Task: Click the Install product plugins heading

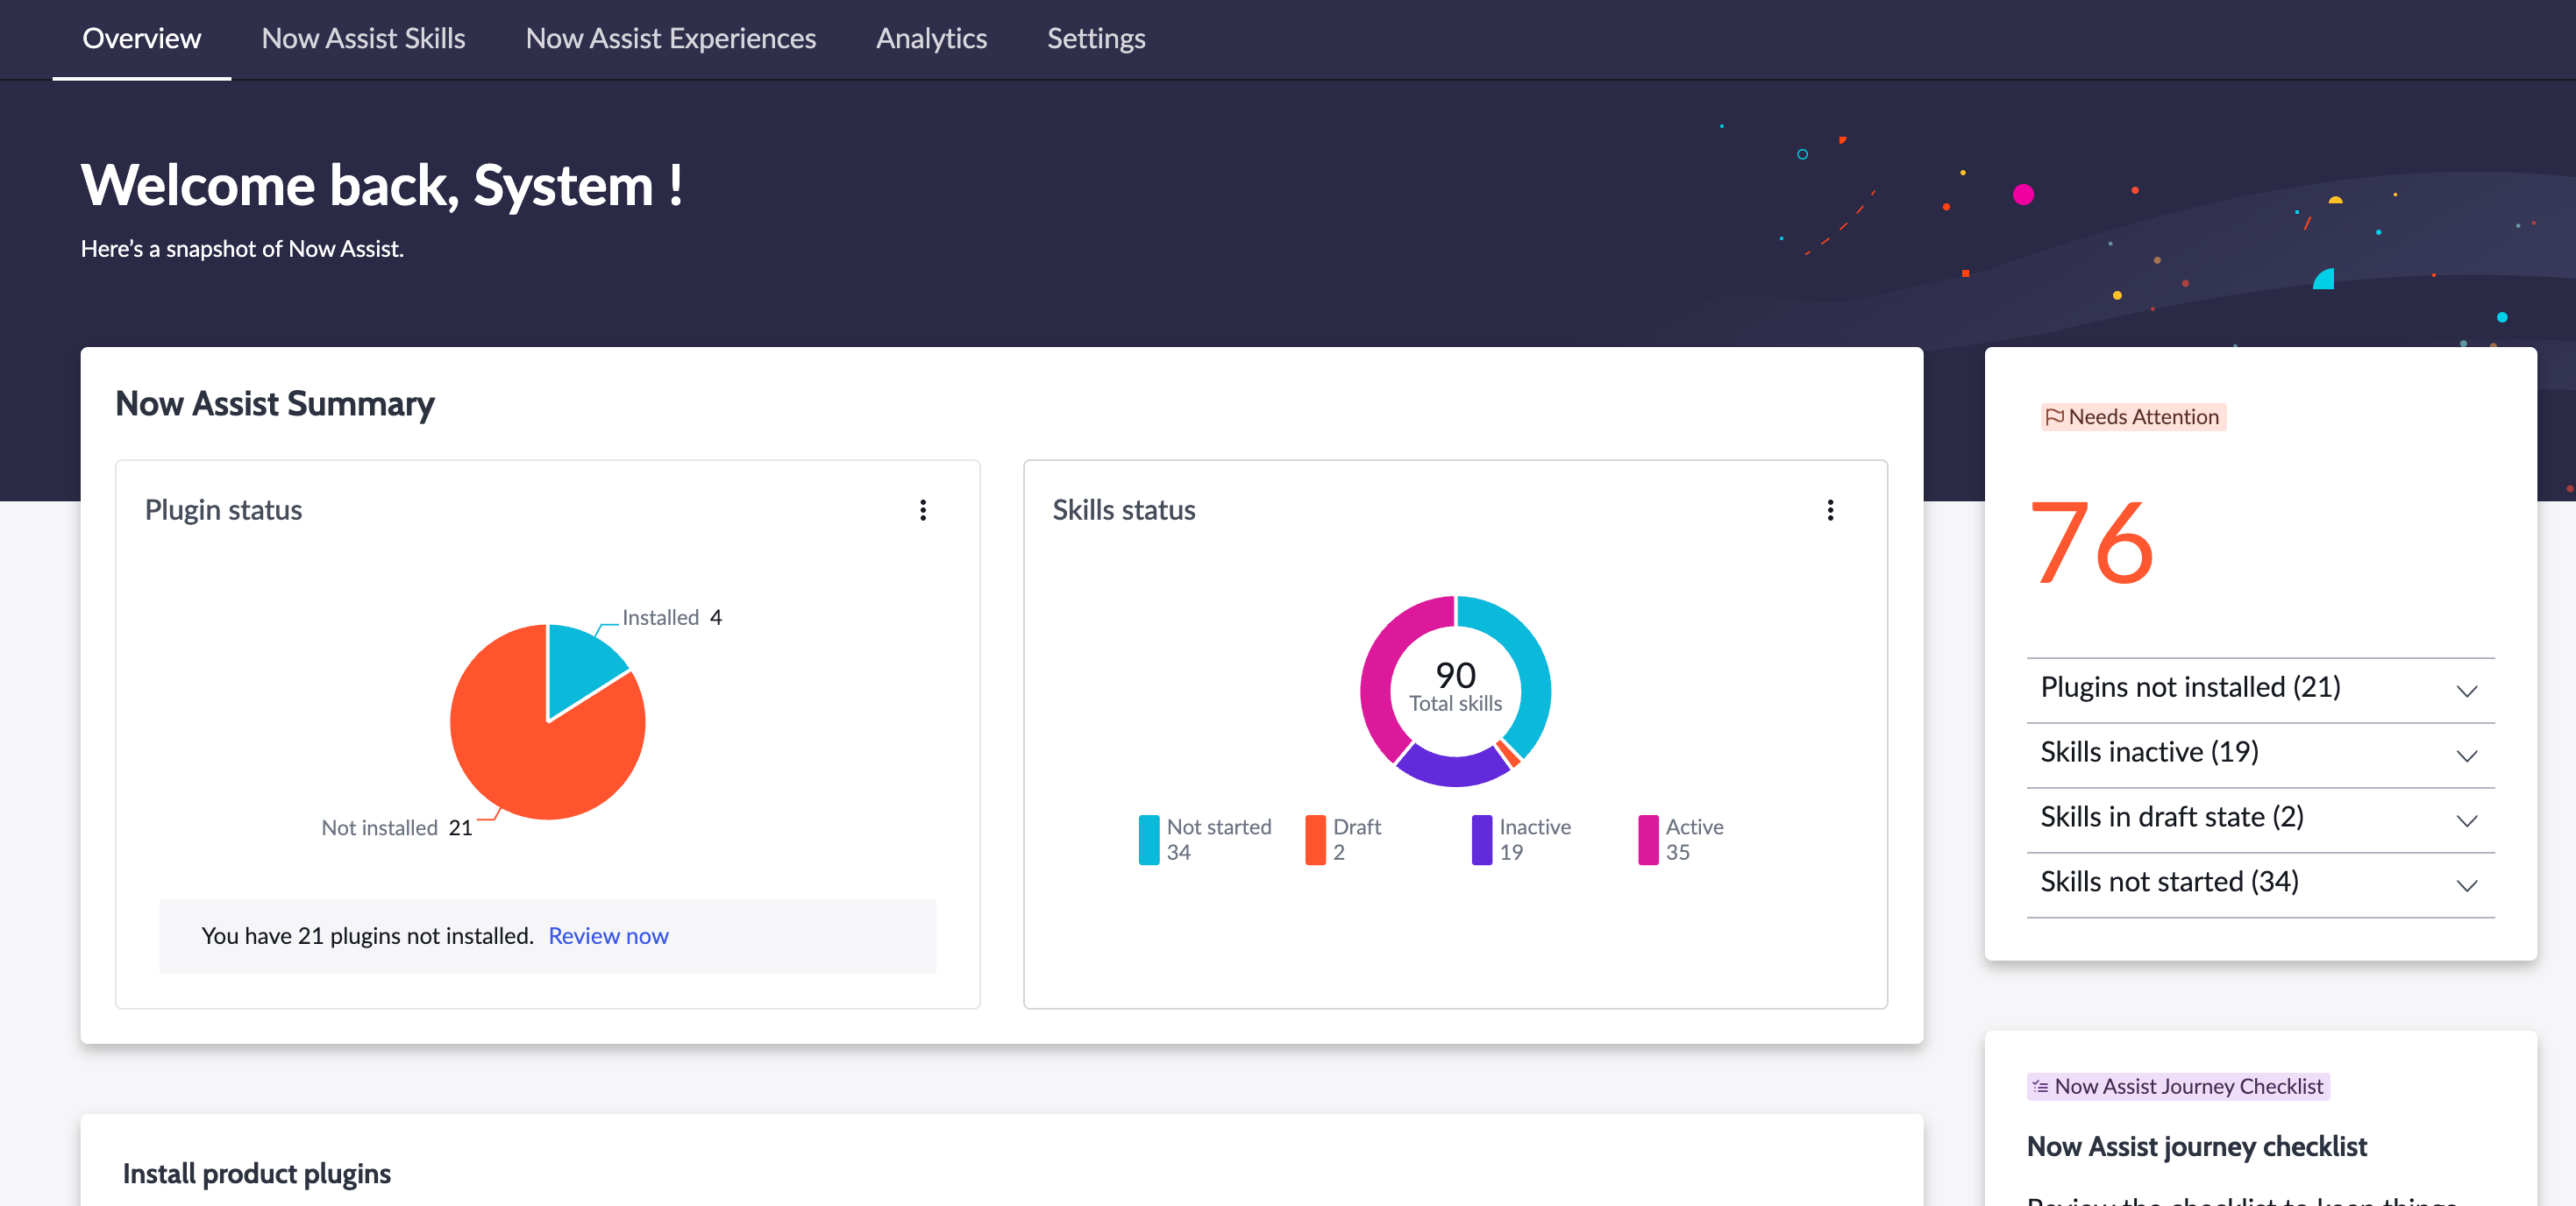Action: [x=256, y=1173]
